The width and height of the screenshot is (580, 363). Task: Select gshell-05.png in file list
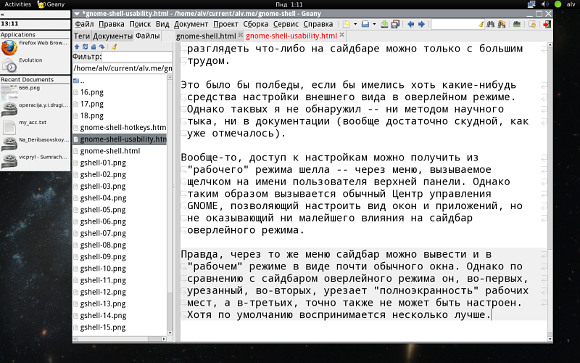click(120, 210)
